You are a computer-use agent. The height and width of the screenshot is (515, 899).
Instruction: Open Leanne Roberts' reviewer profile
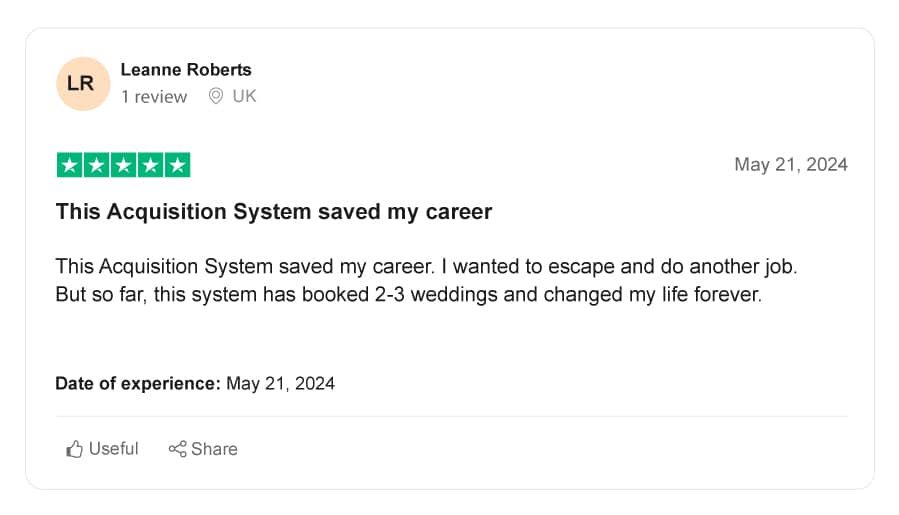[x=186, y=69]
